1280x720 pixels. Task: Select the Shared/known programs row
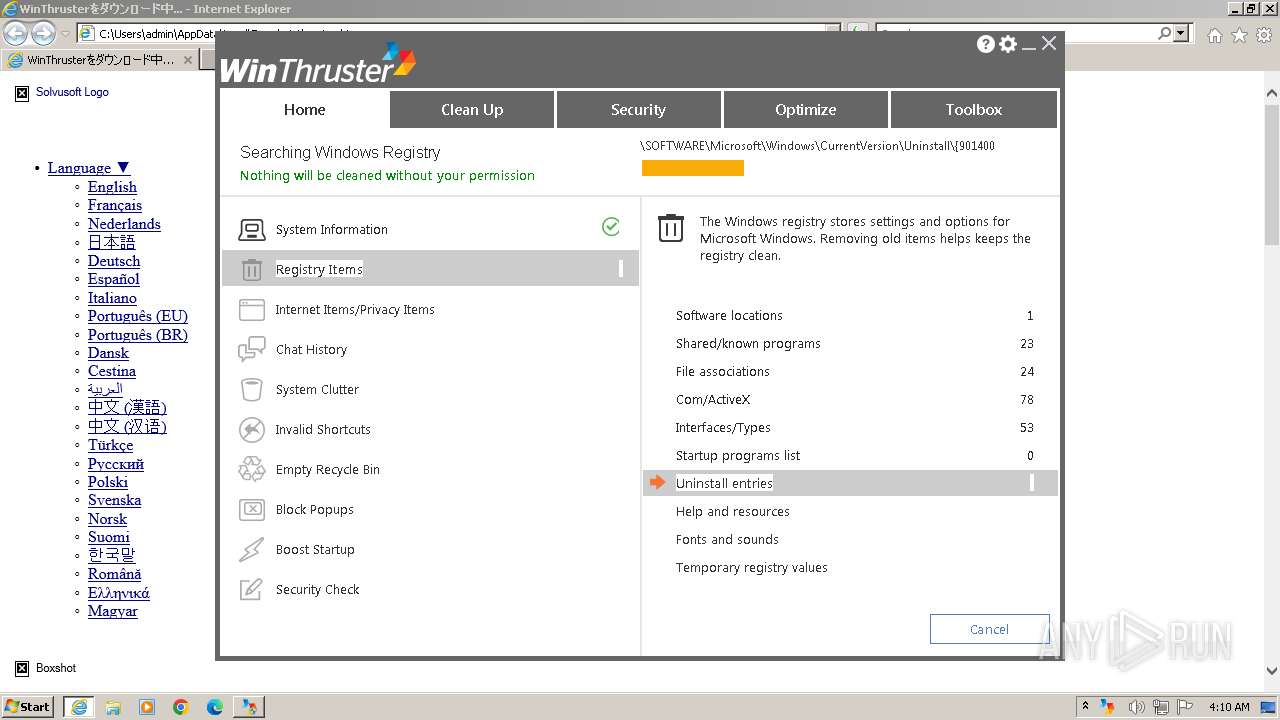pos(850,343)
